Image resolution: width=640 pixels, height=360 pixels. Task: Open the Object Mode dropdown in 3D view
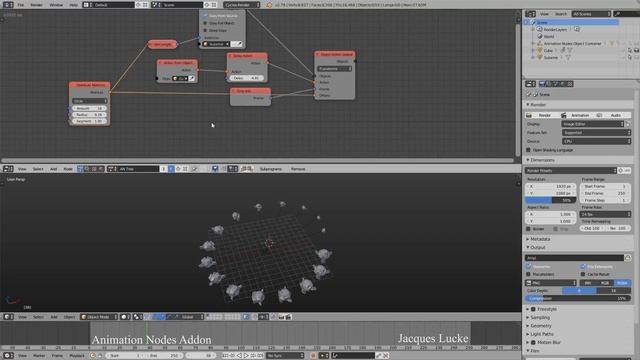98,317
